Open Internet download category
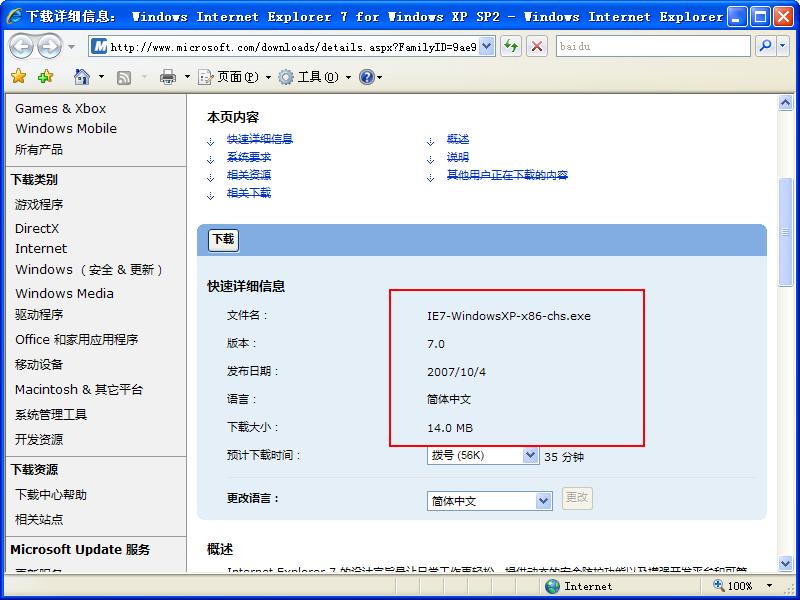800x600 pixels. pos(41,248)
